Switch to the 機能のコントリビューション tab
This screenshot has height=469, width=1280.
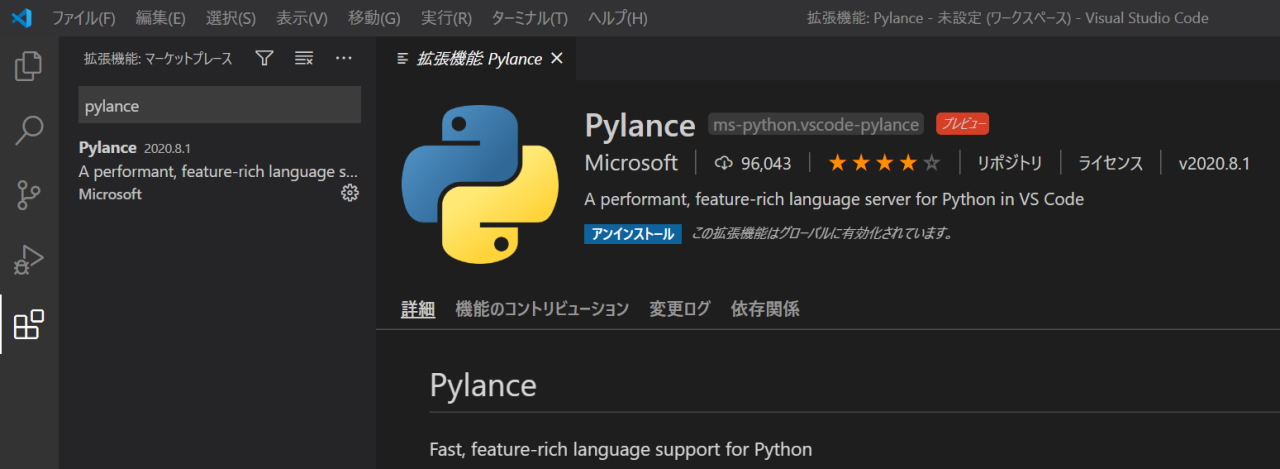541,309
